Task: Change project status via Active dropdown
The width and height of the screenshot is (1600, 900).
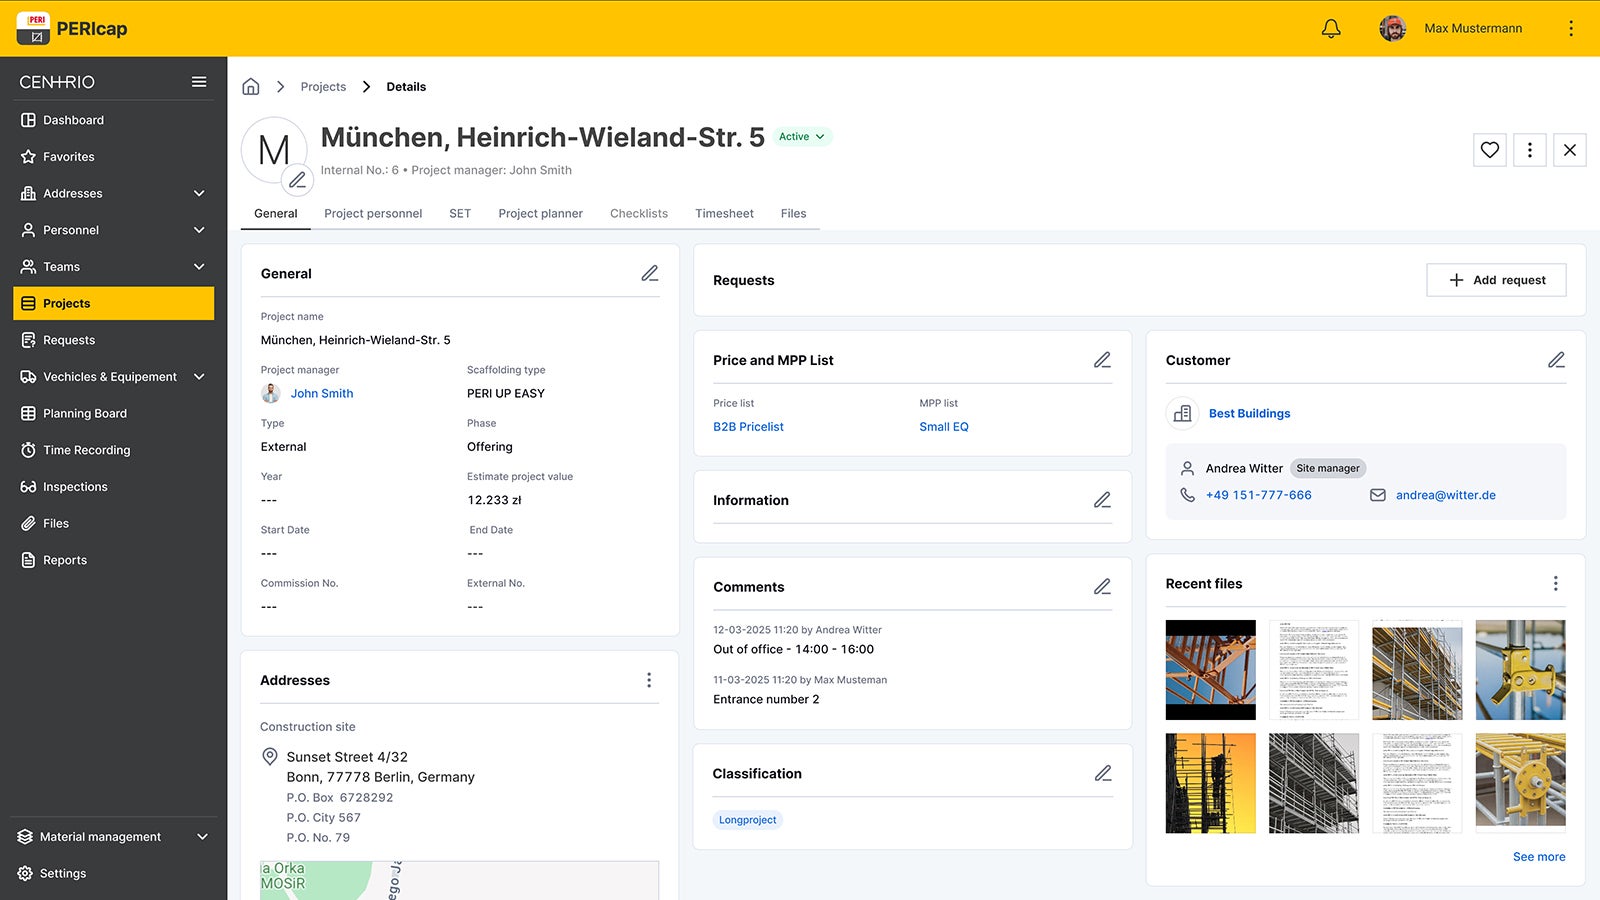Action: (802, 136)
